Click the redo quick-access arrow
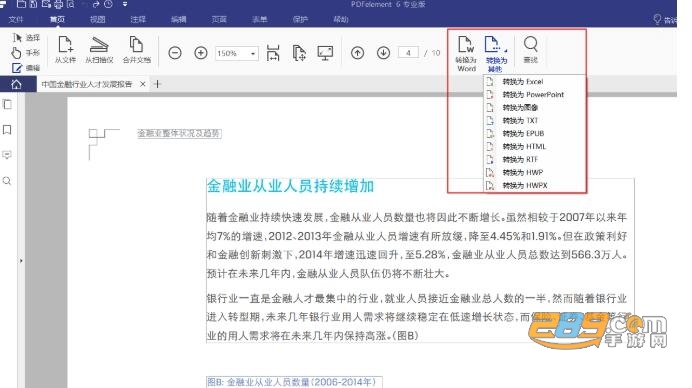 tap(96, 4)
